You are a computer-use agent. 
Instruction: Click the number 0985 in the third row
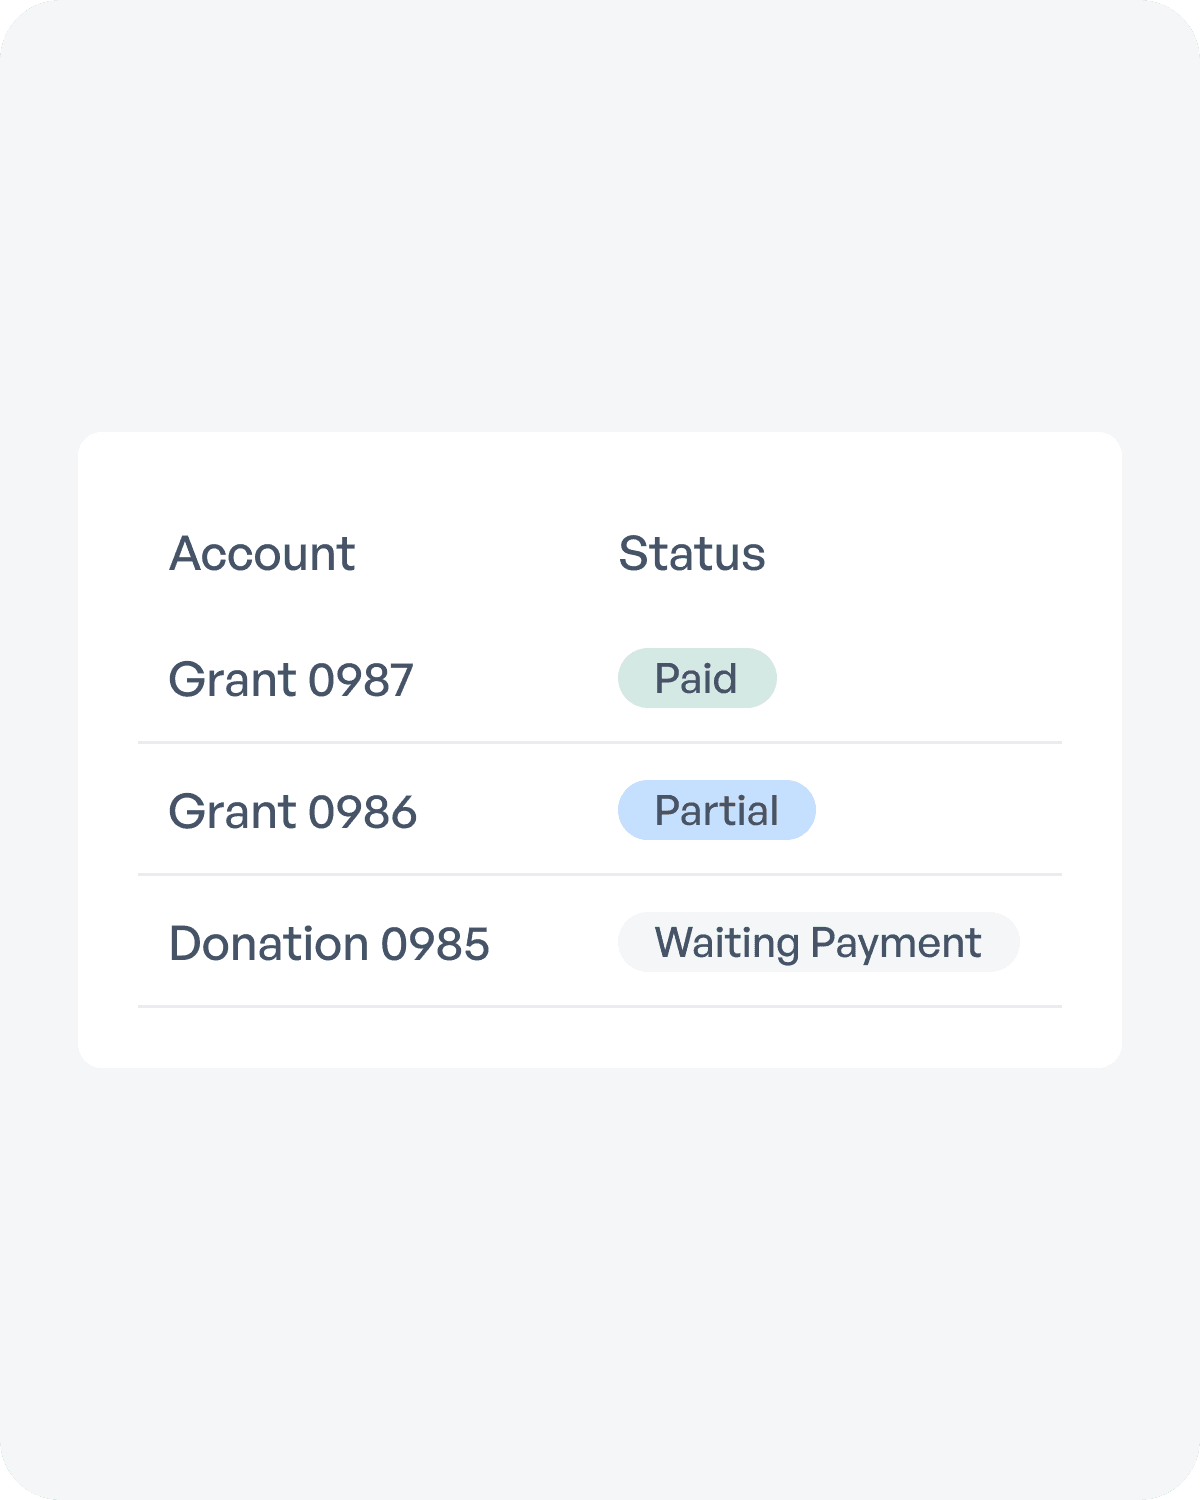click(436, 943)
